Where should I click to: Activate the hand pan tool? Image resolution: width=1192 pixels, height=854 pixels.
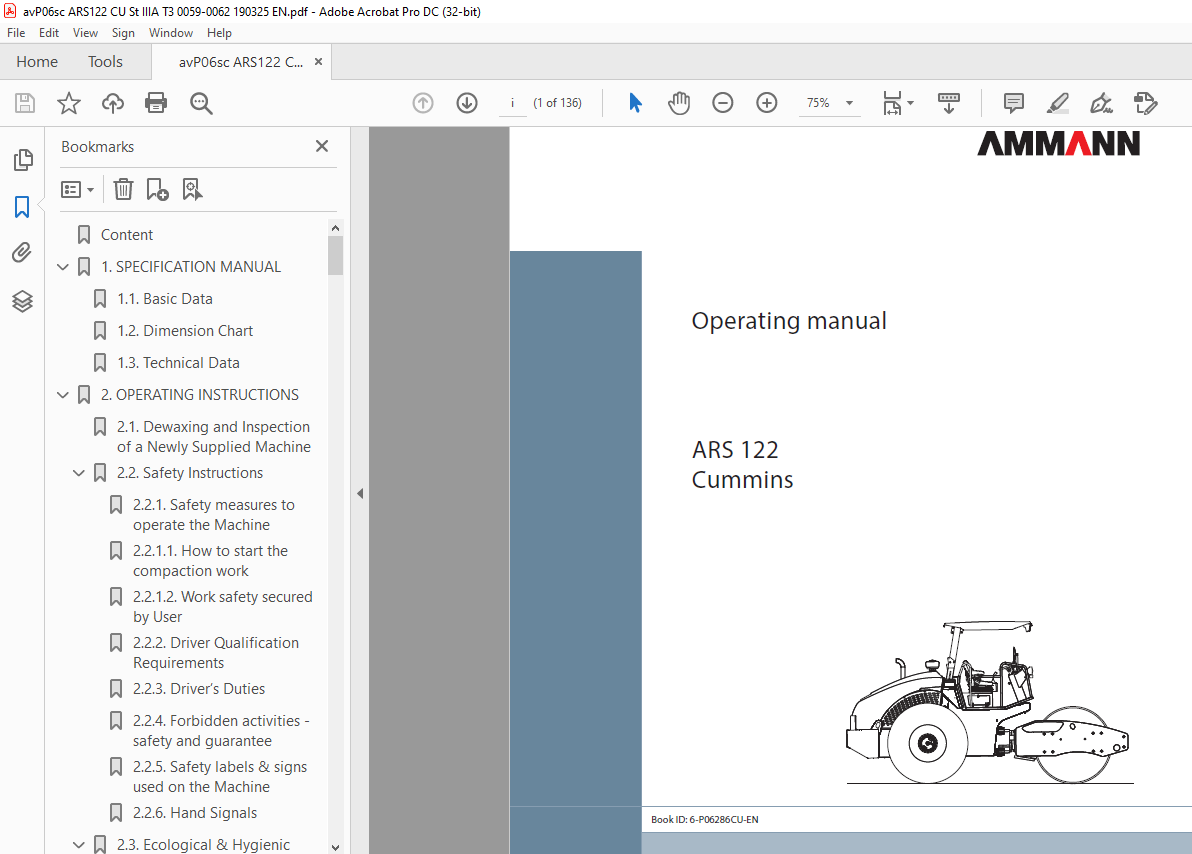678,103
